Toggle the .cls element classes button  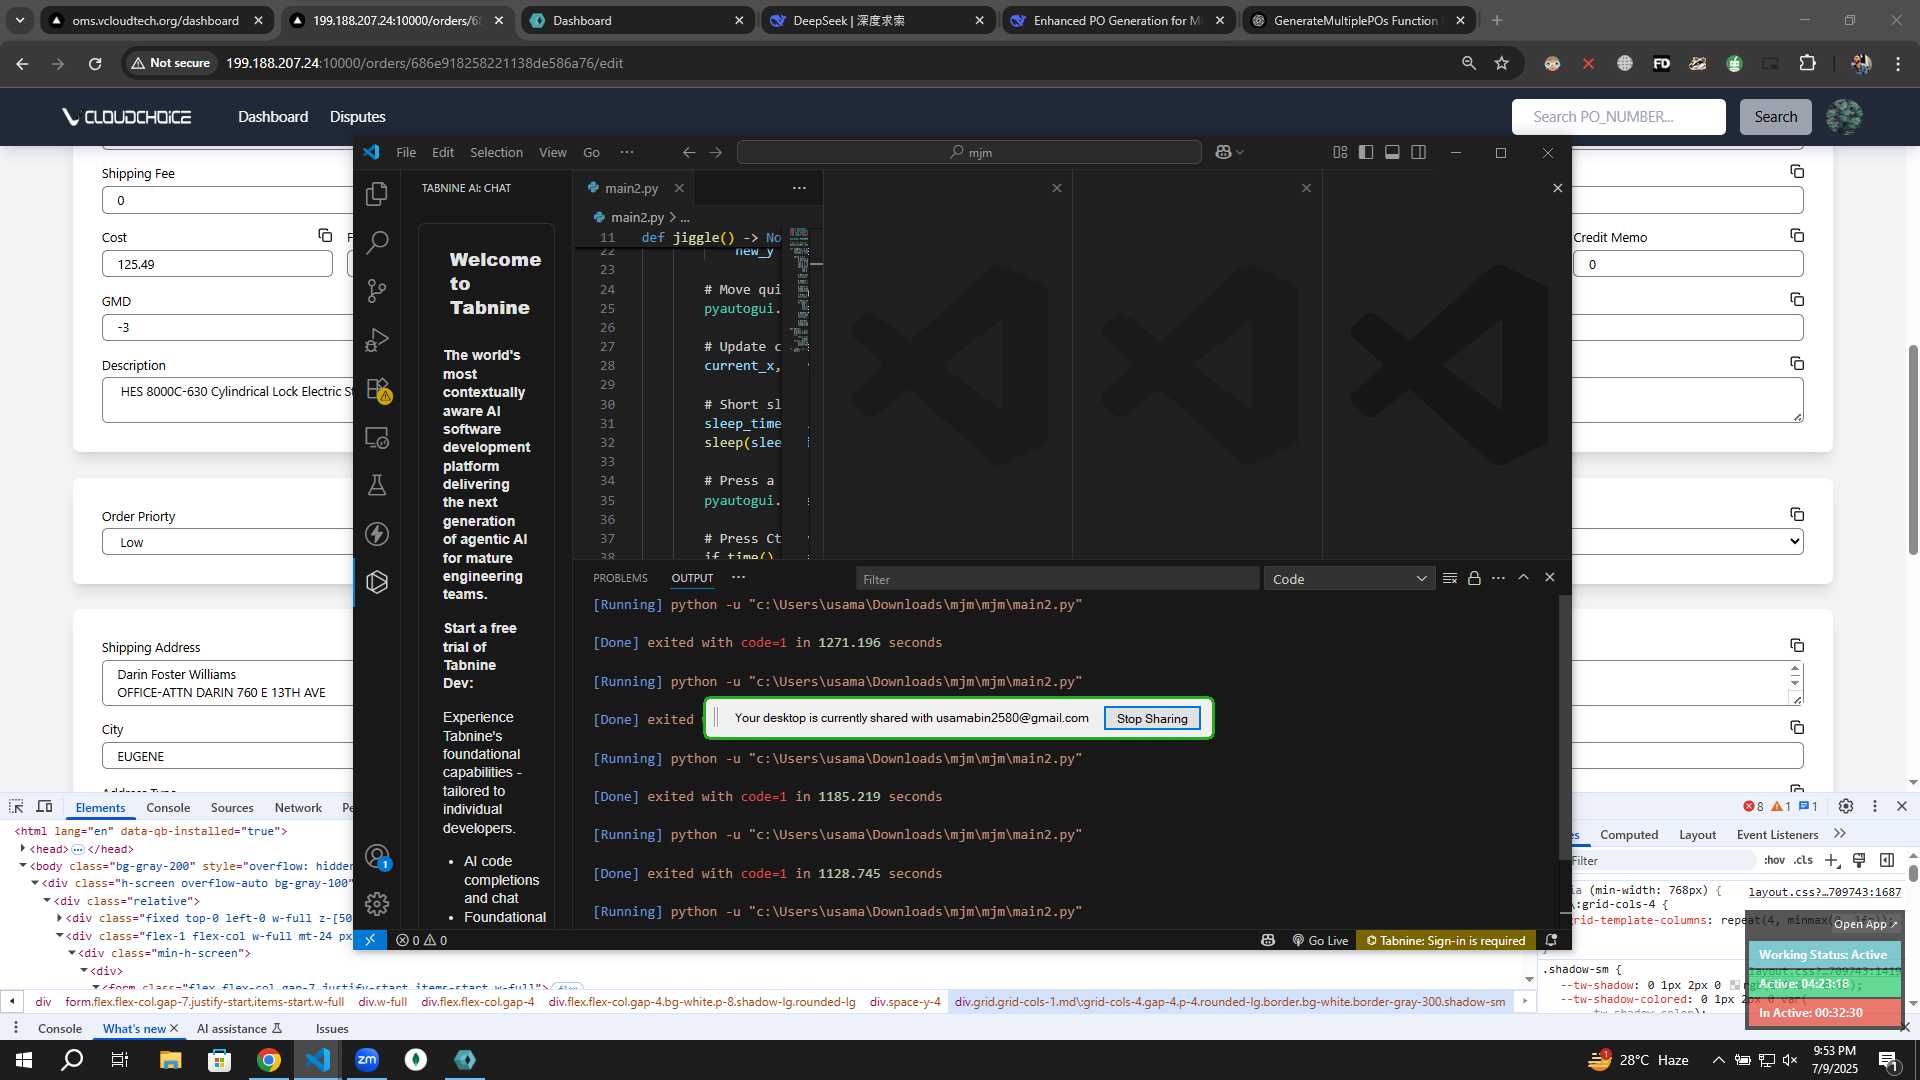click(x=1803, y=860)
